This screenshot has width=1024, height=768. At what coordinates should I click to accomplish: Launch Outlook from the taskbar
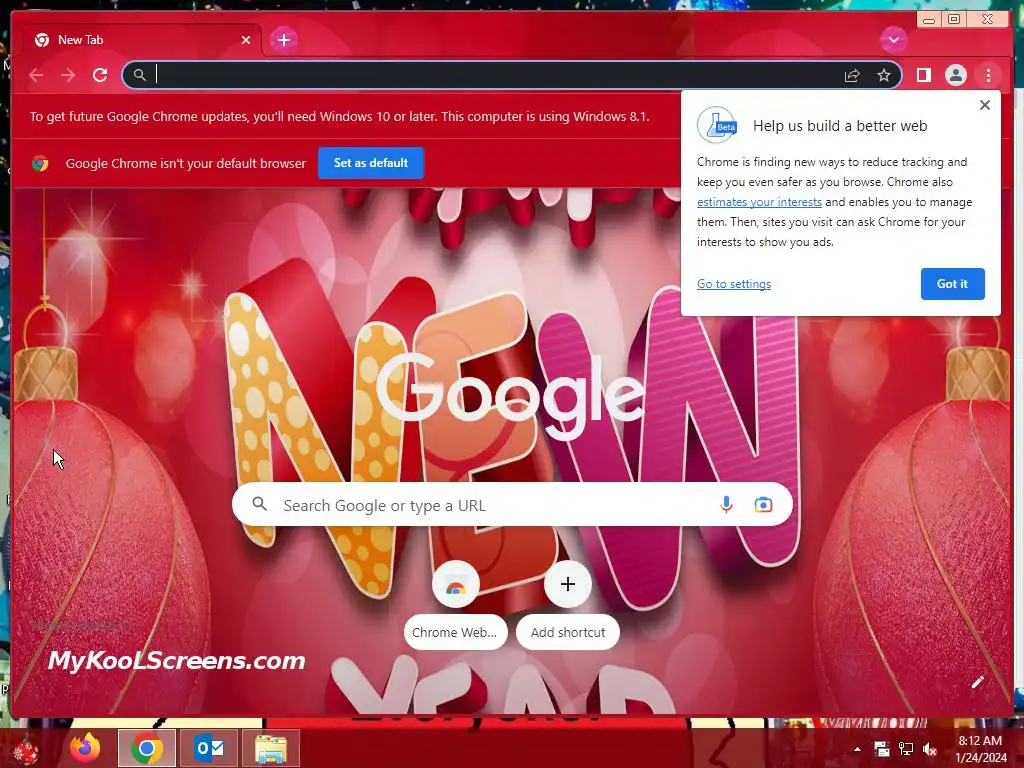(209, 748)
